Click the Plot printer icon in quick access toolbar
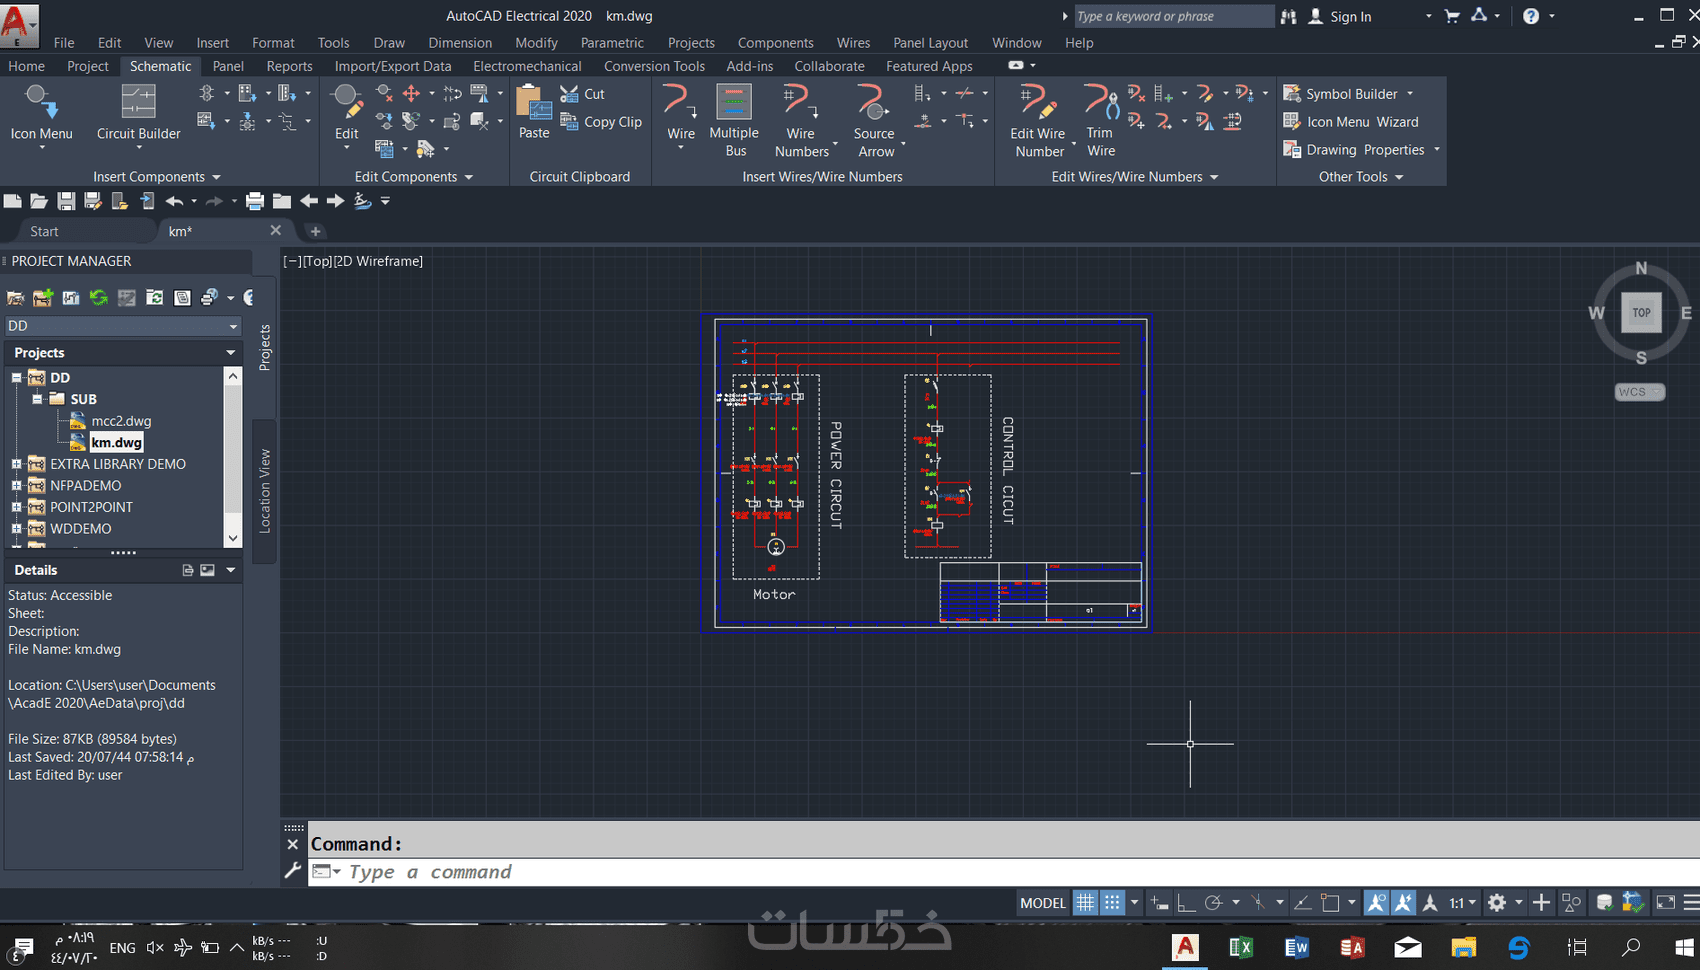The height and width of the screenshot is (970, 1700). (x=255, y=202)
